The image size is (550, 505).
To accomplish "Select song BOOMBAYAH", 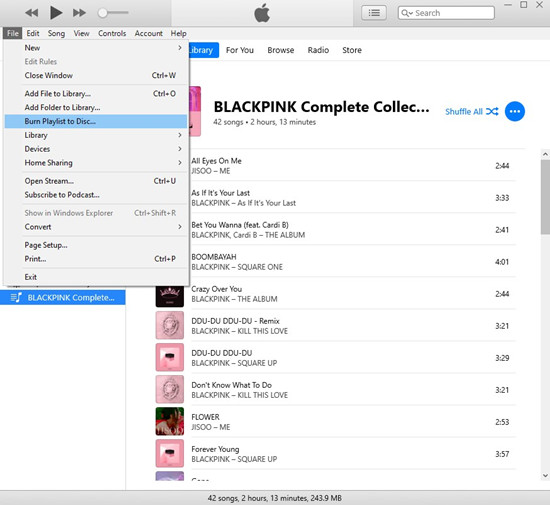I will tap(353, 262).
